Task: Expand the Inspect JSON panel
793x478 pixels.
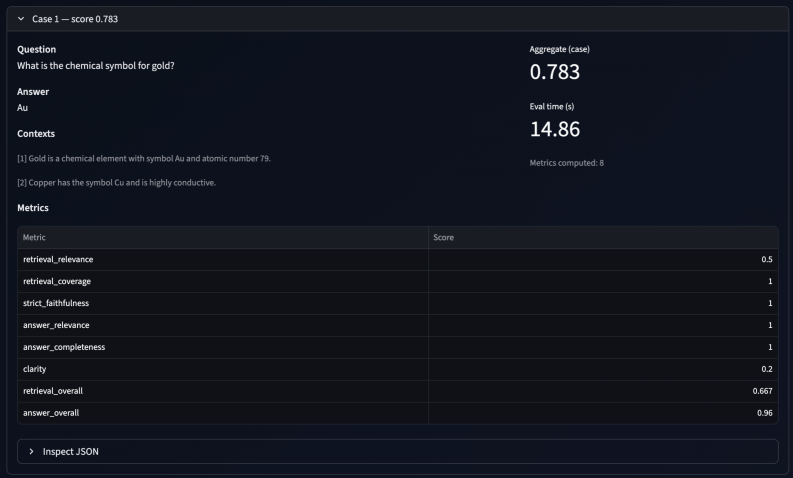Action: point(398,452)
